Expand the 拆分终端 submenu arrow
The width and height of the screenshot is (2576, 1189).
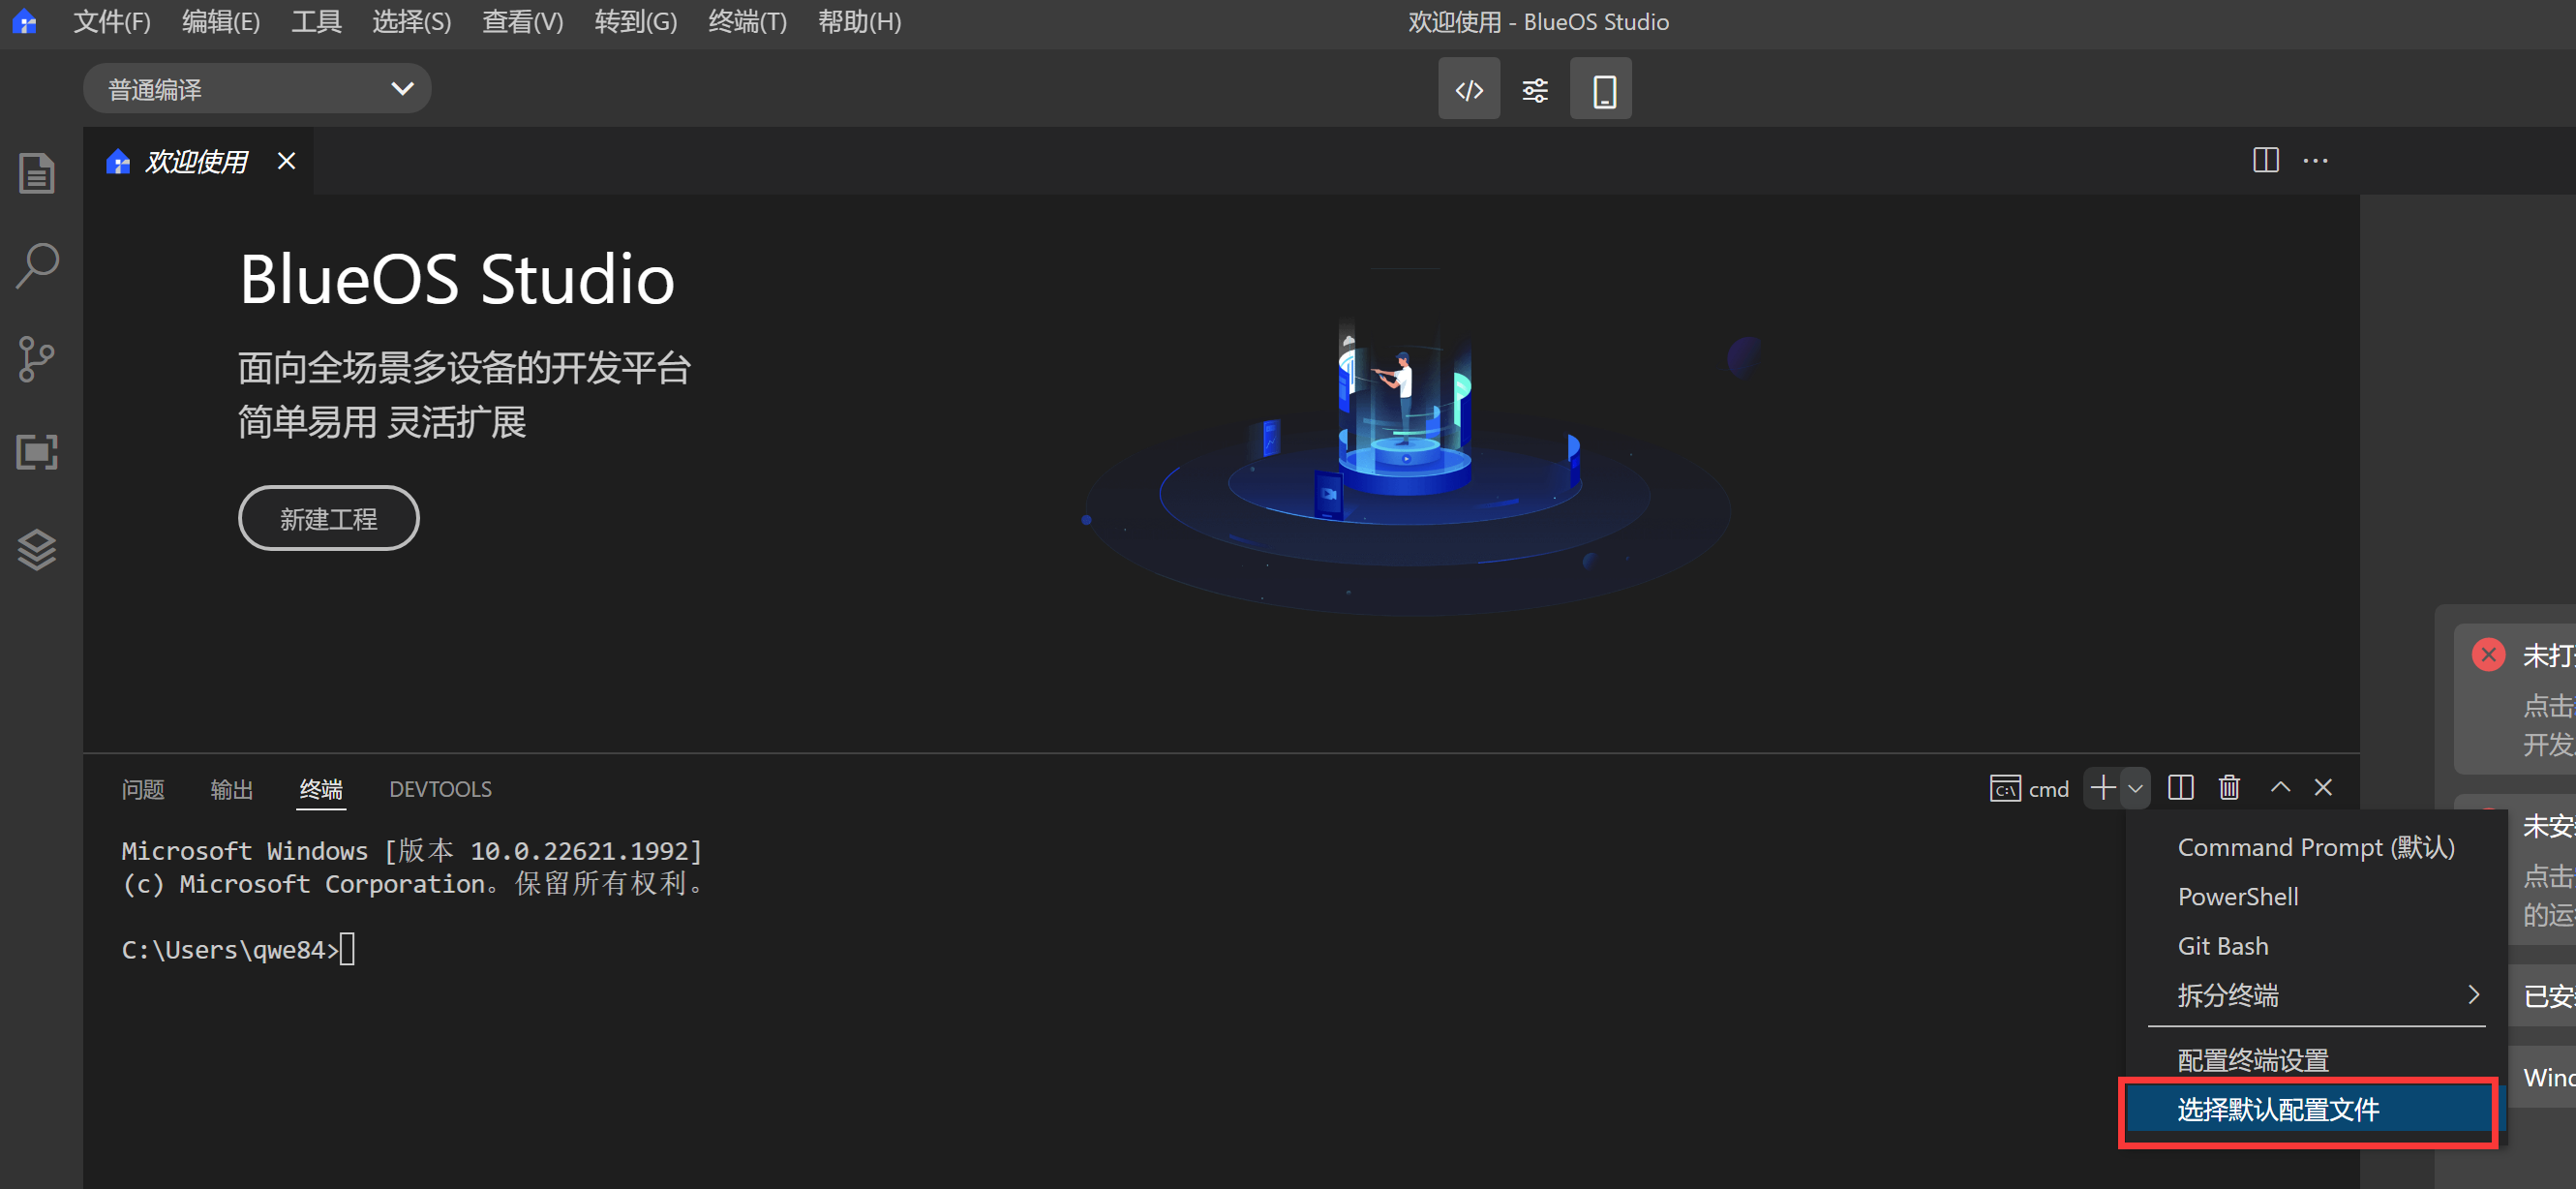tap(2473, 995)
